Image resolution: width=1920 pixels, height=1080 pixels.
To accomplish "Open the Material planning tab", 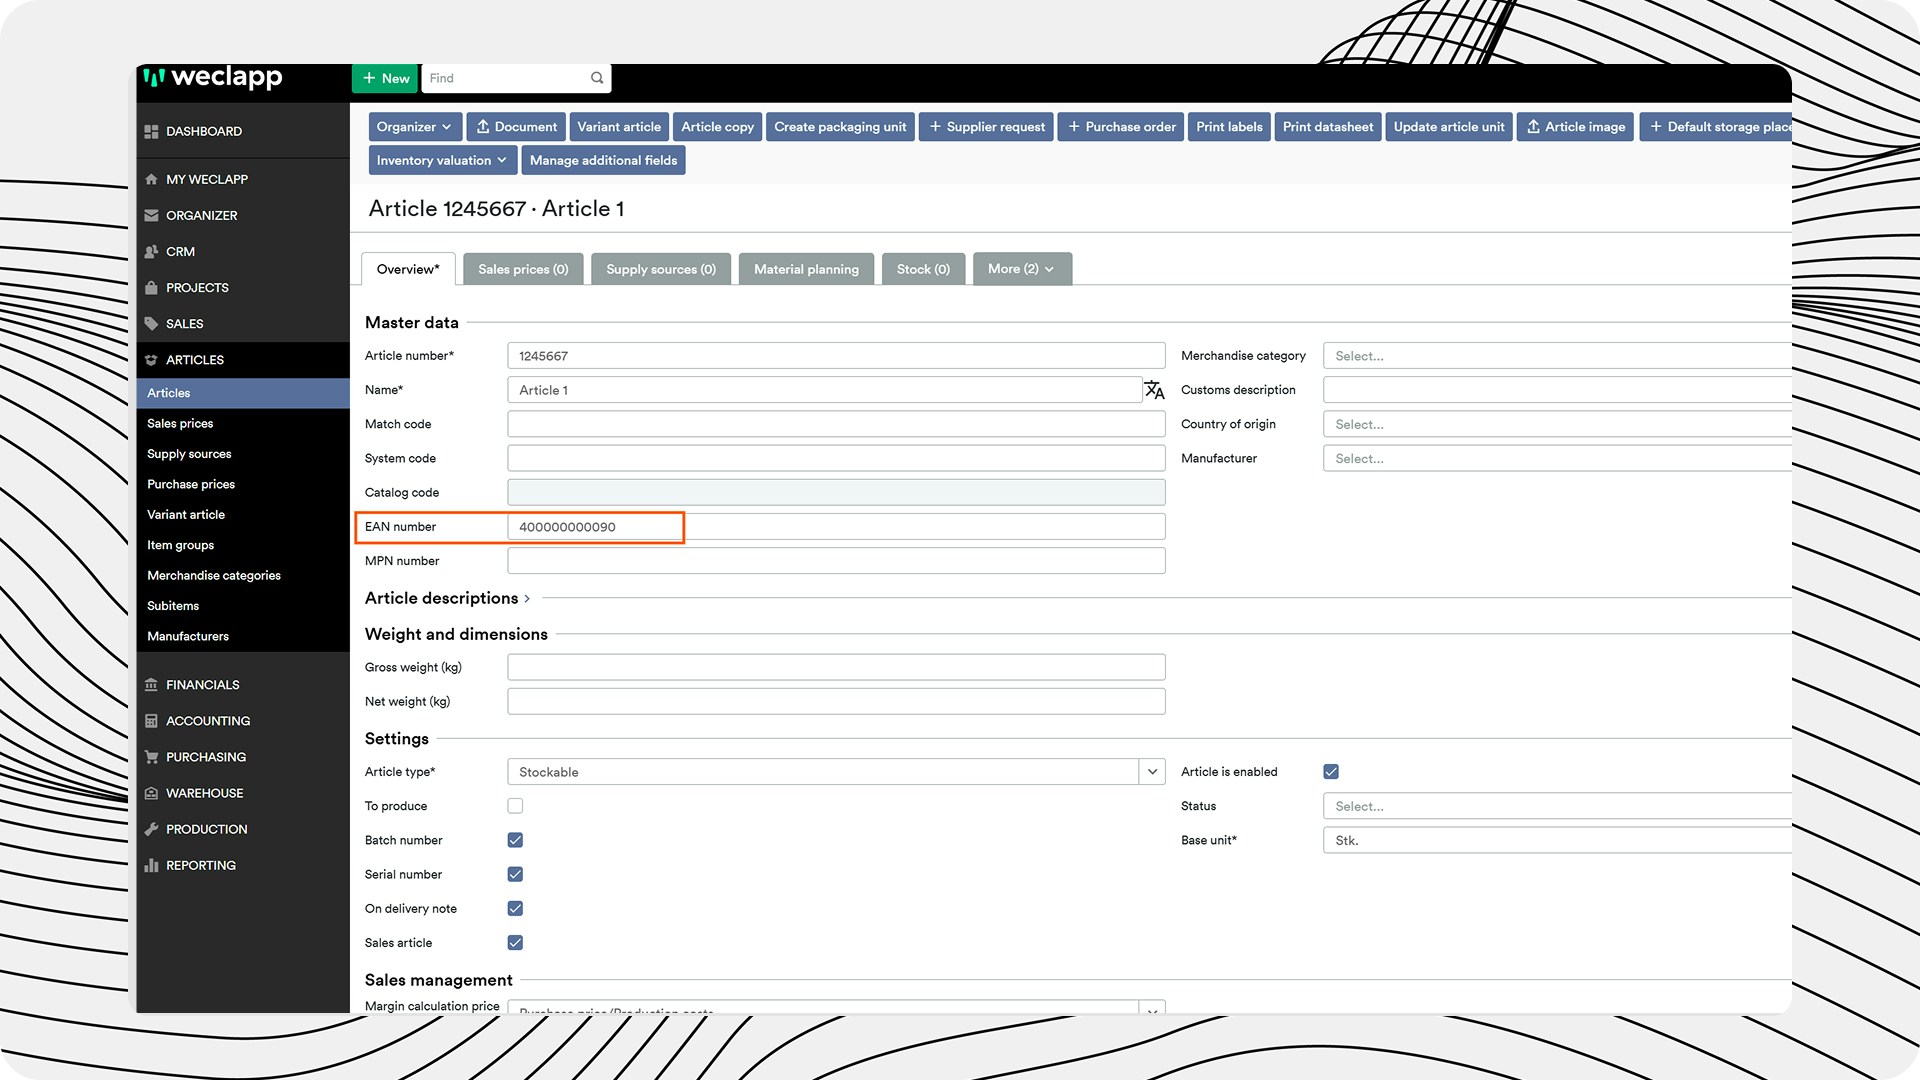I will coord(806,269).
